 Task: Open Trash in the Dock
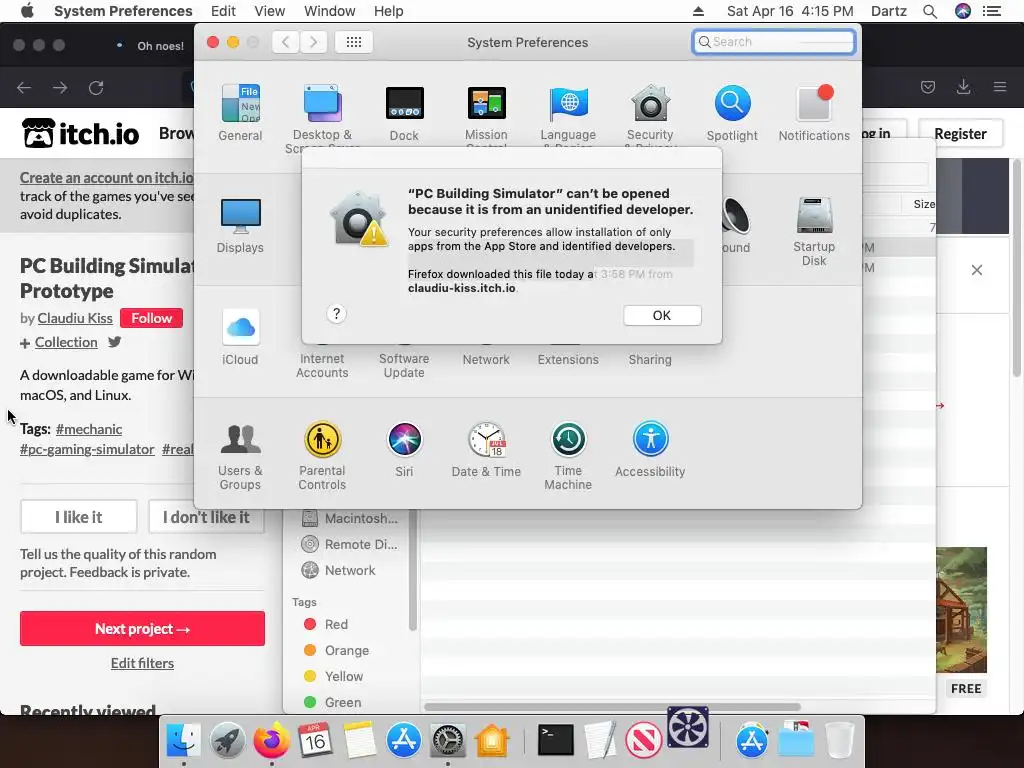(x=840, y=741)
